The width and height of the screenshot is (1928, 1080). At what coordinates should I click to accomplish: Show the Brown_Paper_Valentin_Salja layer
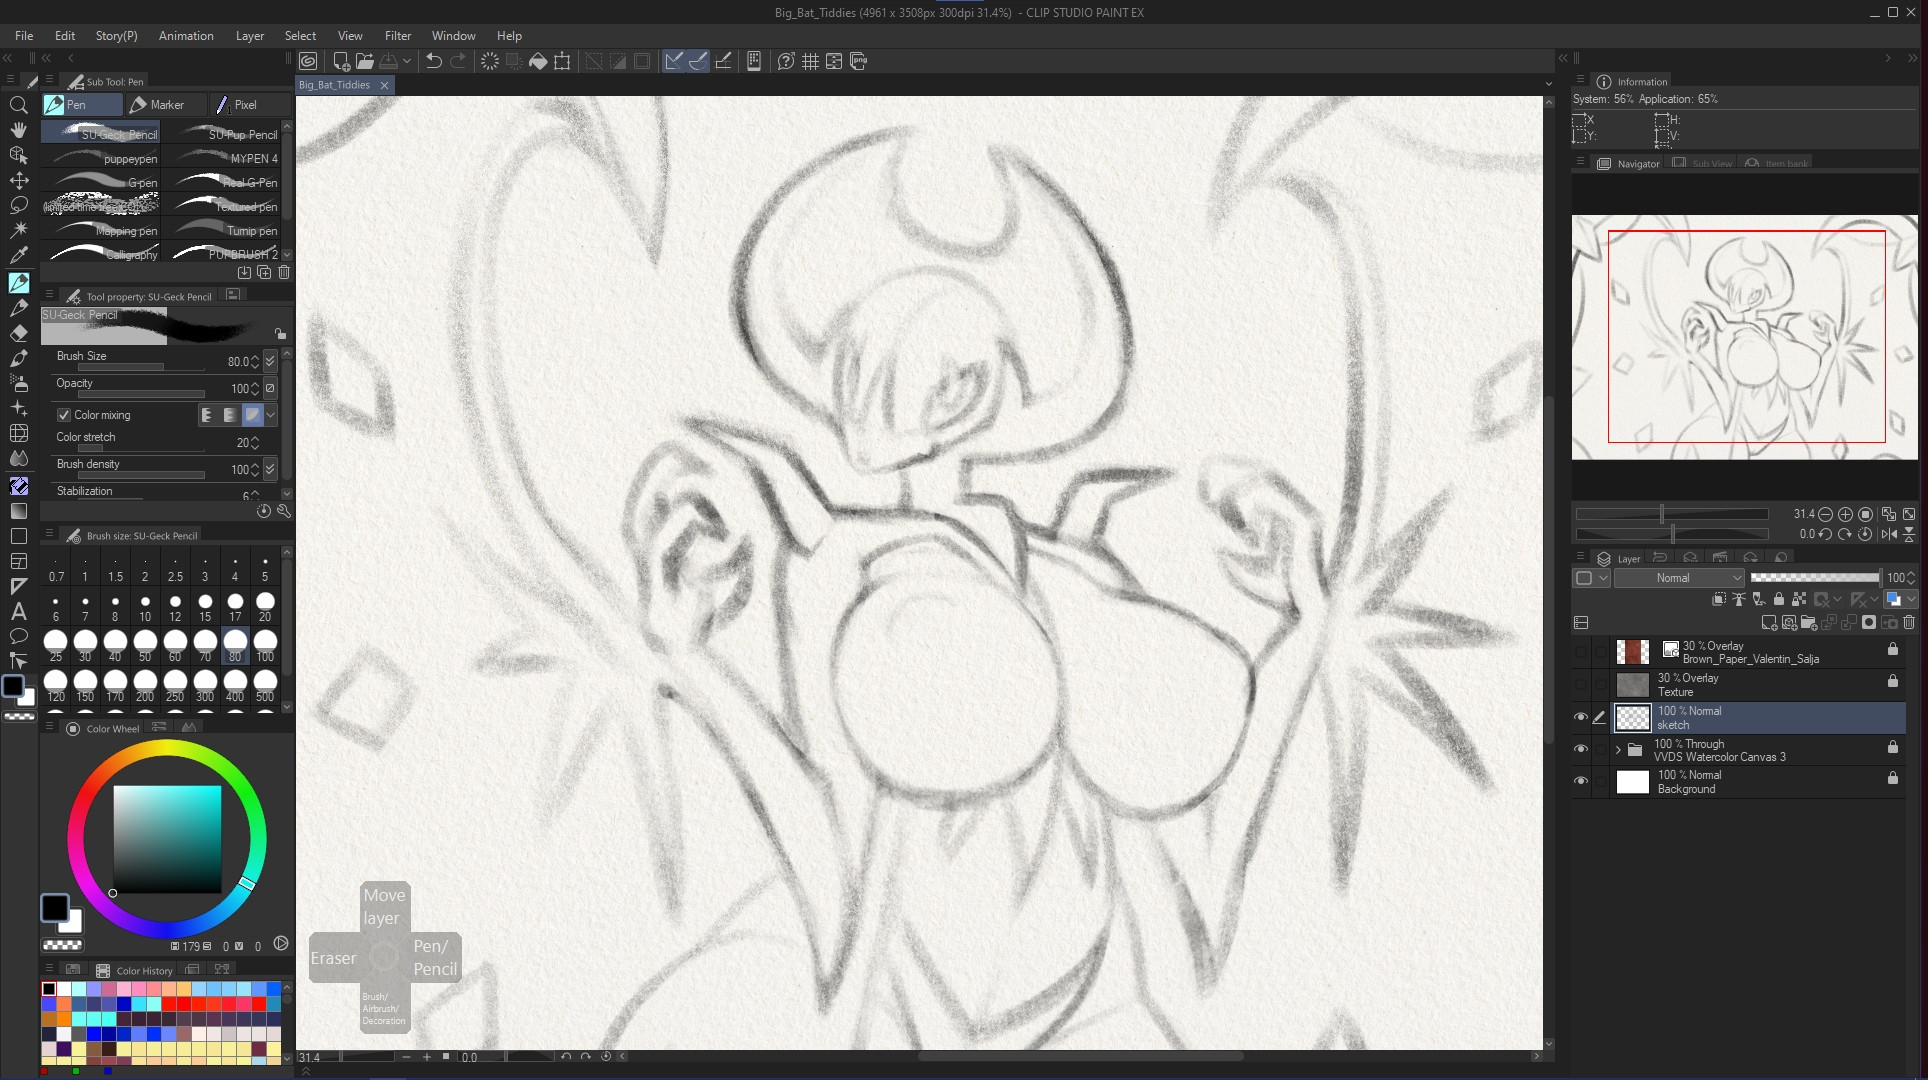[x=1581, y=652]
